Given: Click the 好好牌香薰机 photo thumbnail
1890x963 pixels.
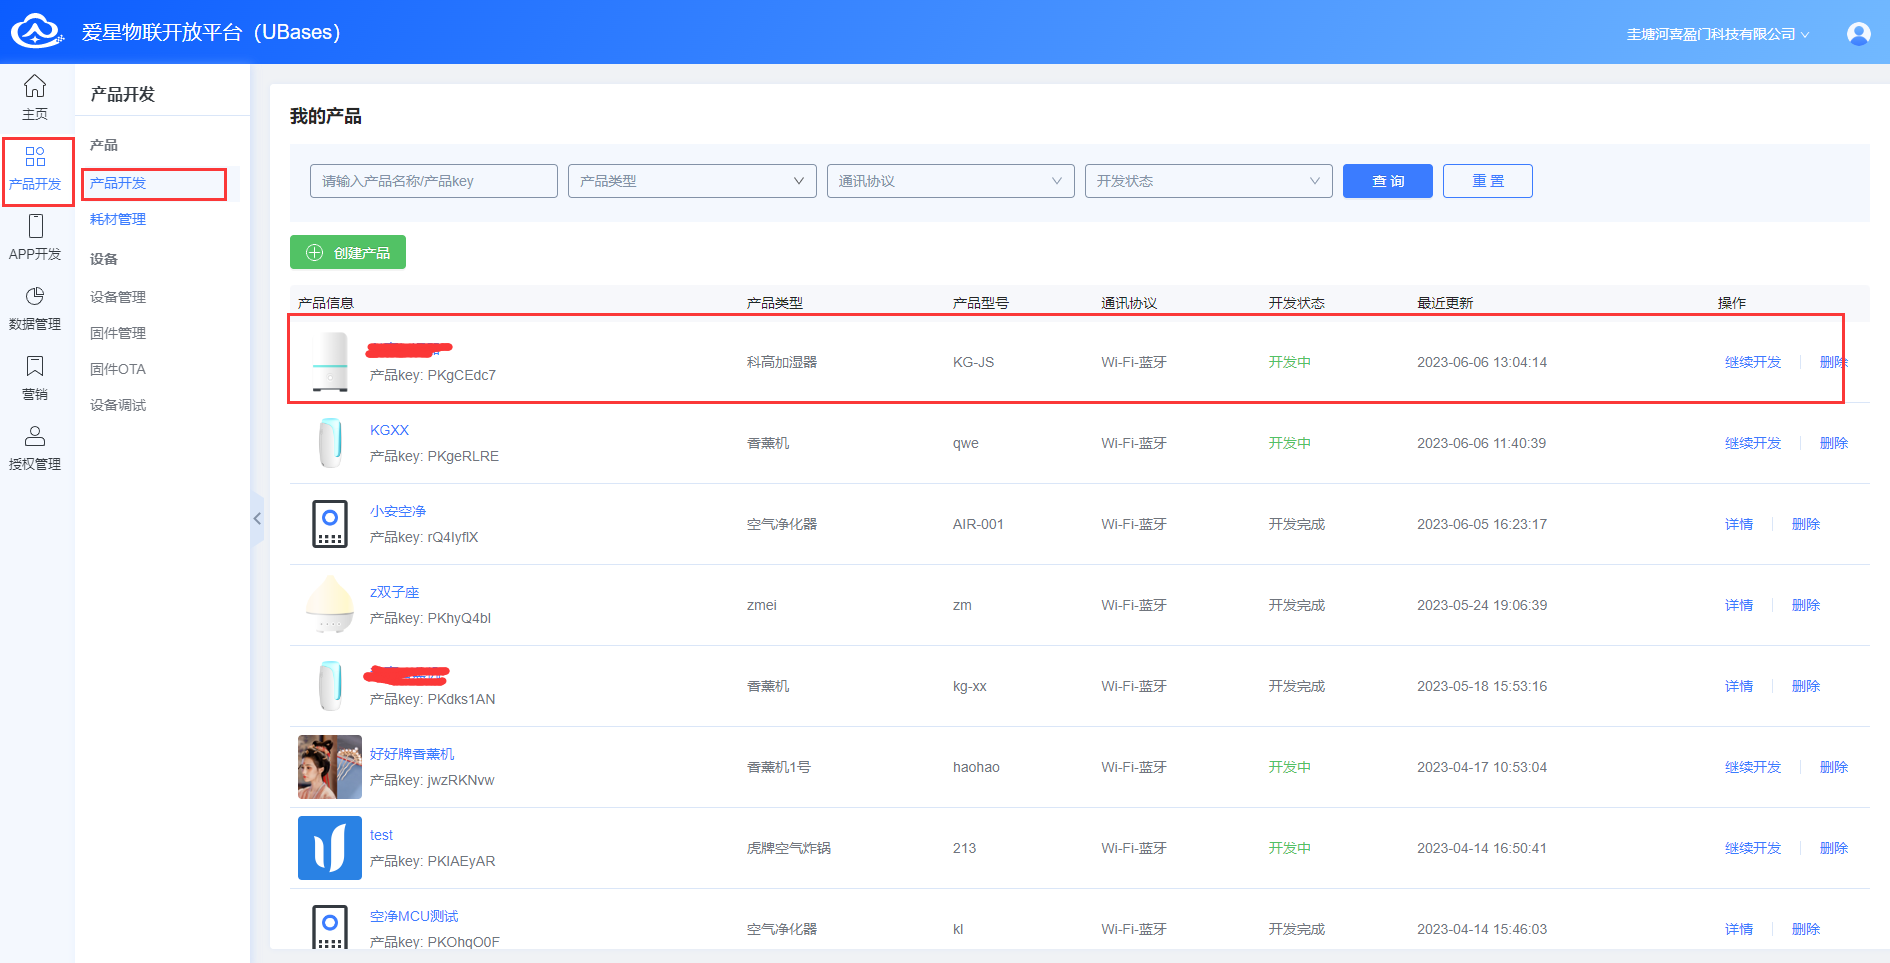Looking at the screenshot, I should pos(330,767).
